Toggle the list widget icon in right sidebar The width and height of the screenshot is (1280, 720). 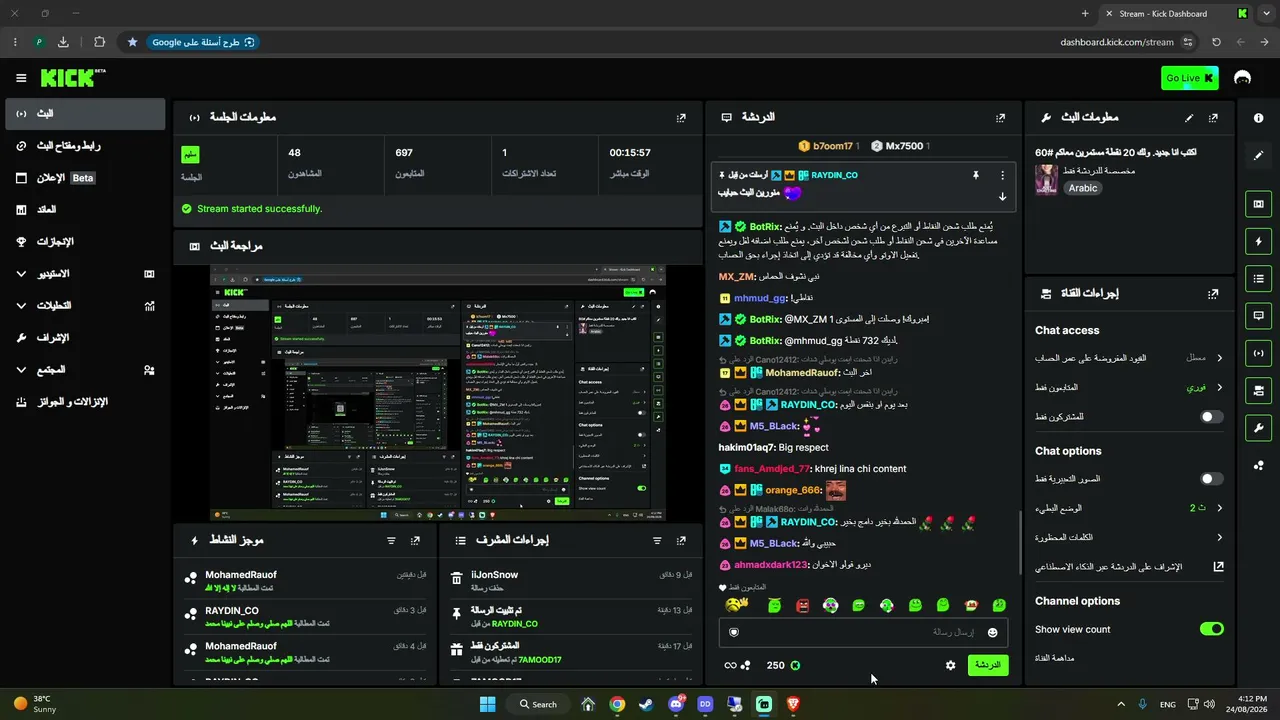[x=1258, y=278]
